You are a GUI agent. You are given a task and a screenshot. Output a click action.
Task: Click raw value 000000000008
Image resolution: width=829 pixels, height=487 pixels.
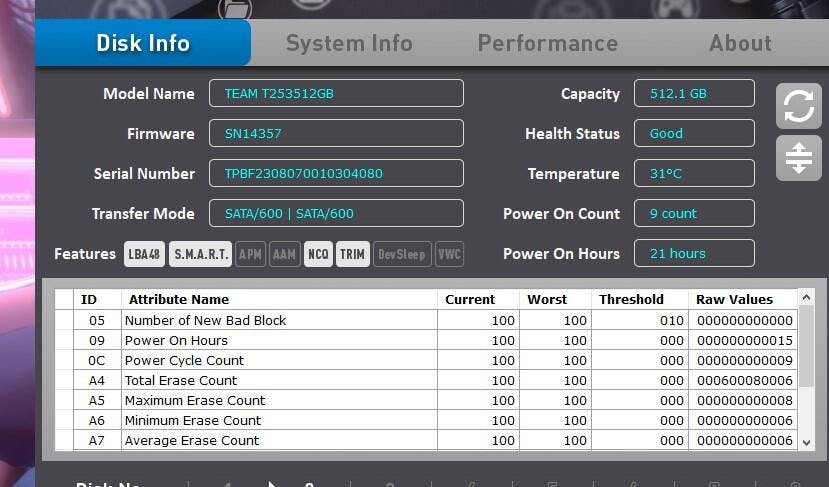coord(744,400)
